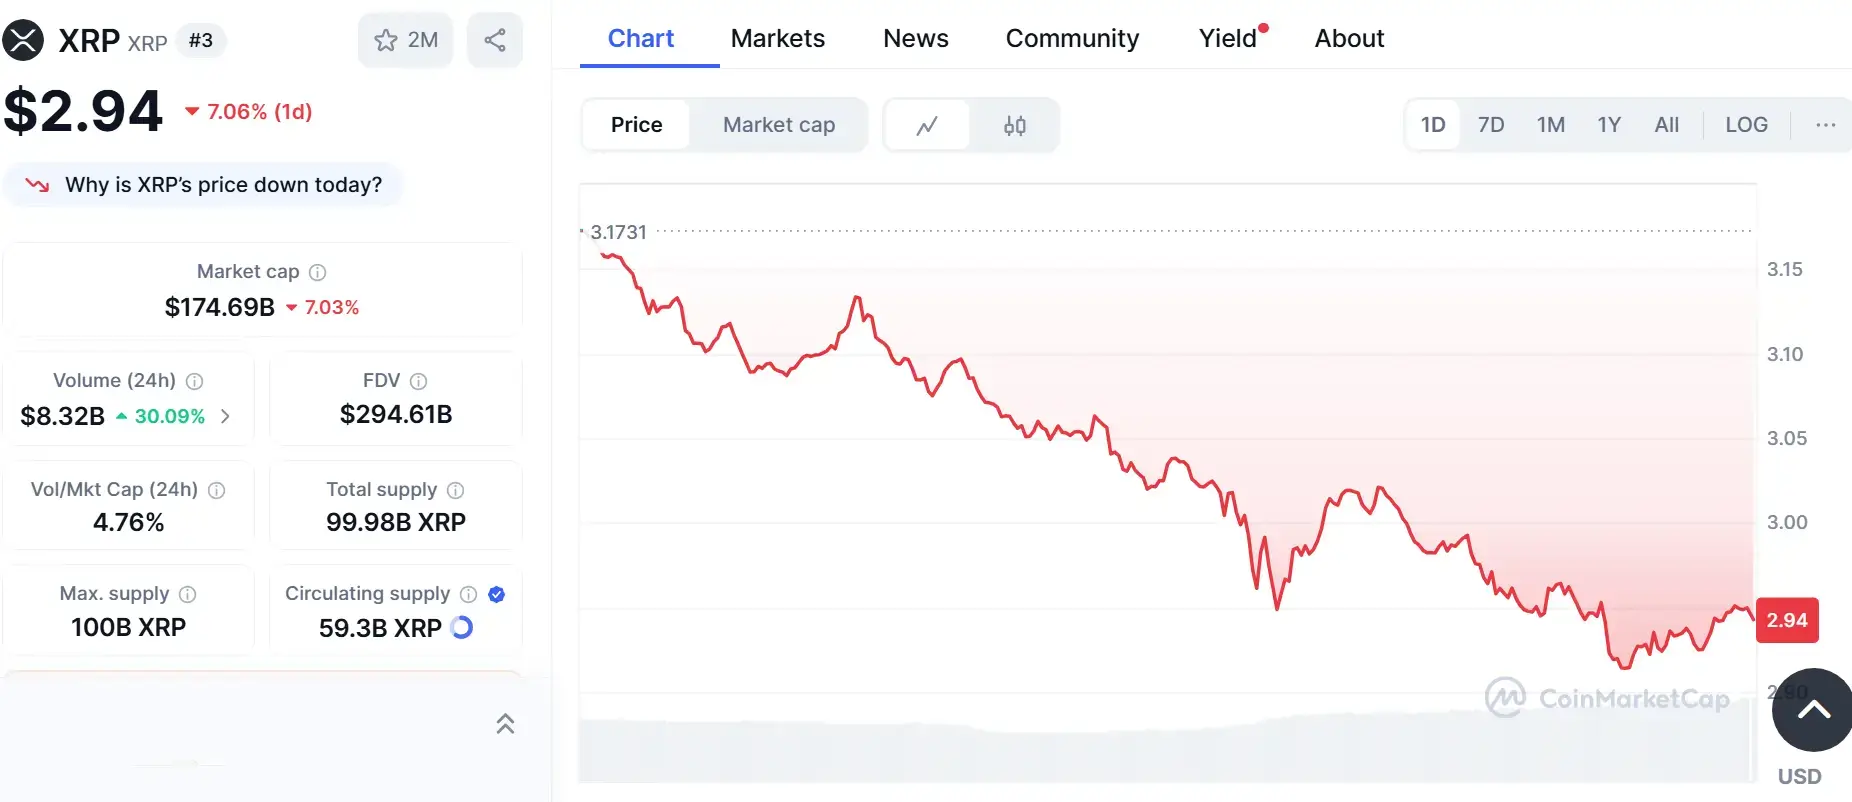Switch to the Markets tab
The width and height of the screenshot is (1852, 802).
point(778,38)
